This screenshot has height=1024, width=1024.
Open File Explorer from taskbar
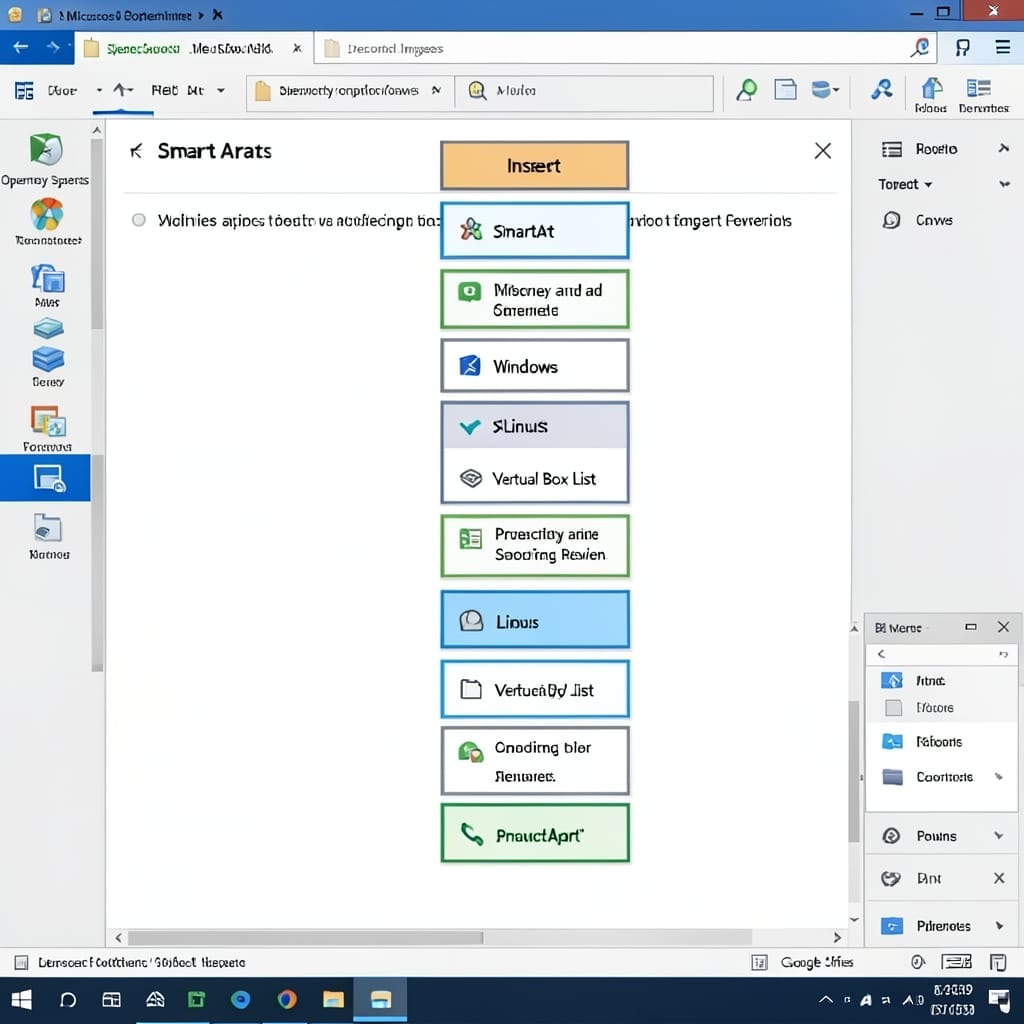pyautogui.click(x=333, y=1000)
